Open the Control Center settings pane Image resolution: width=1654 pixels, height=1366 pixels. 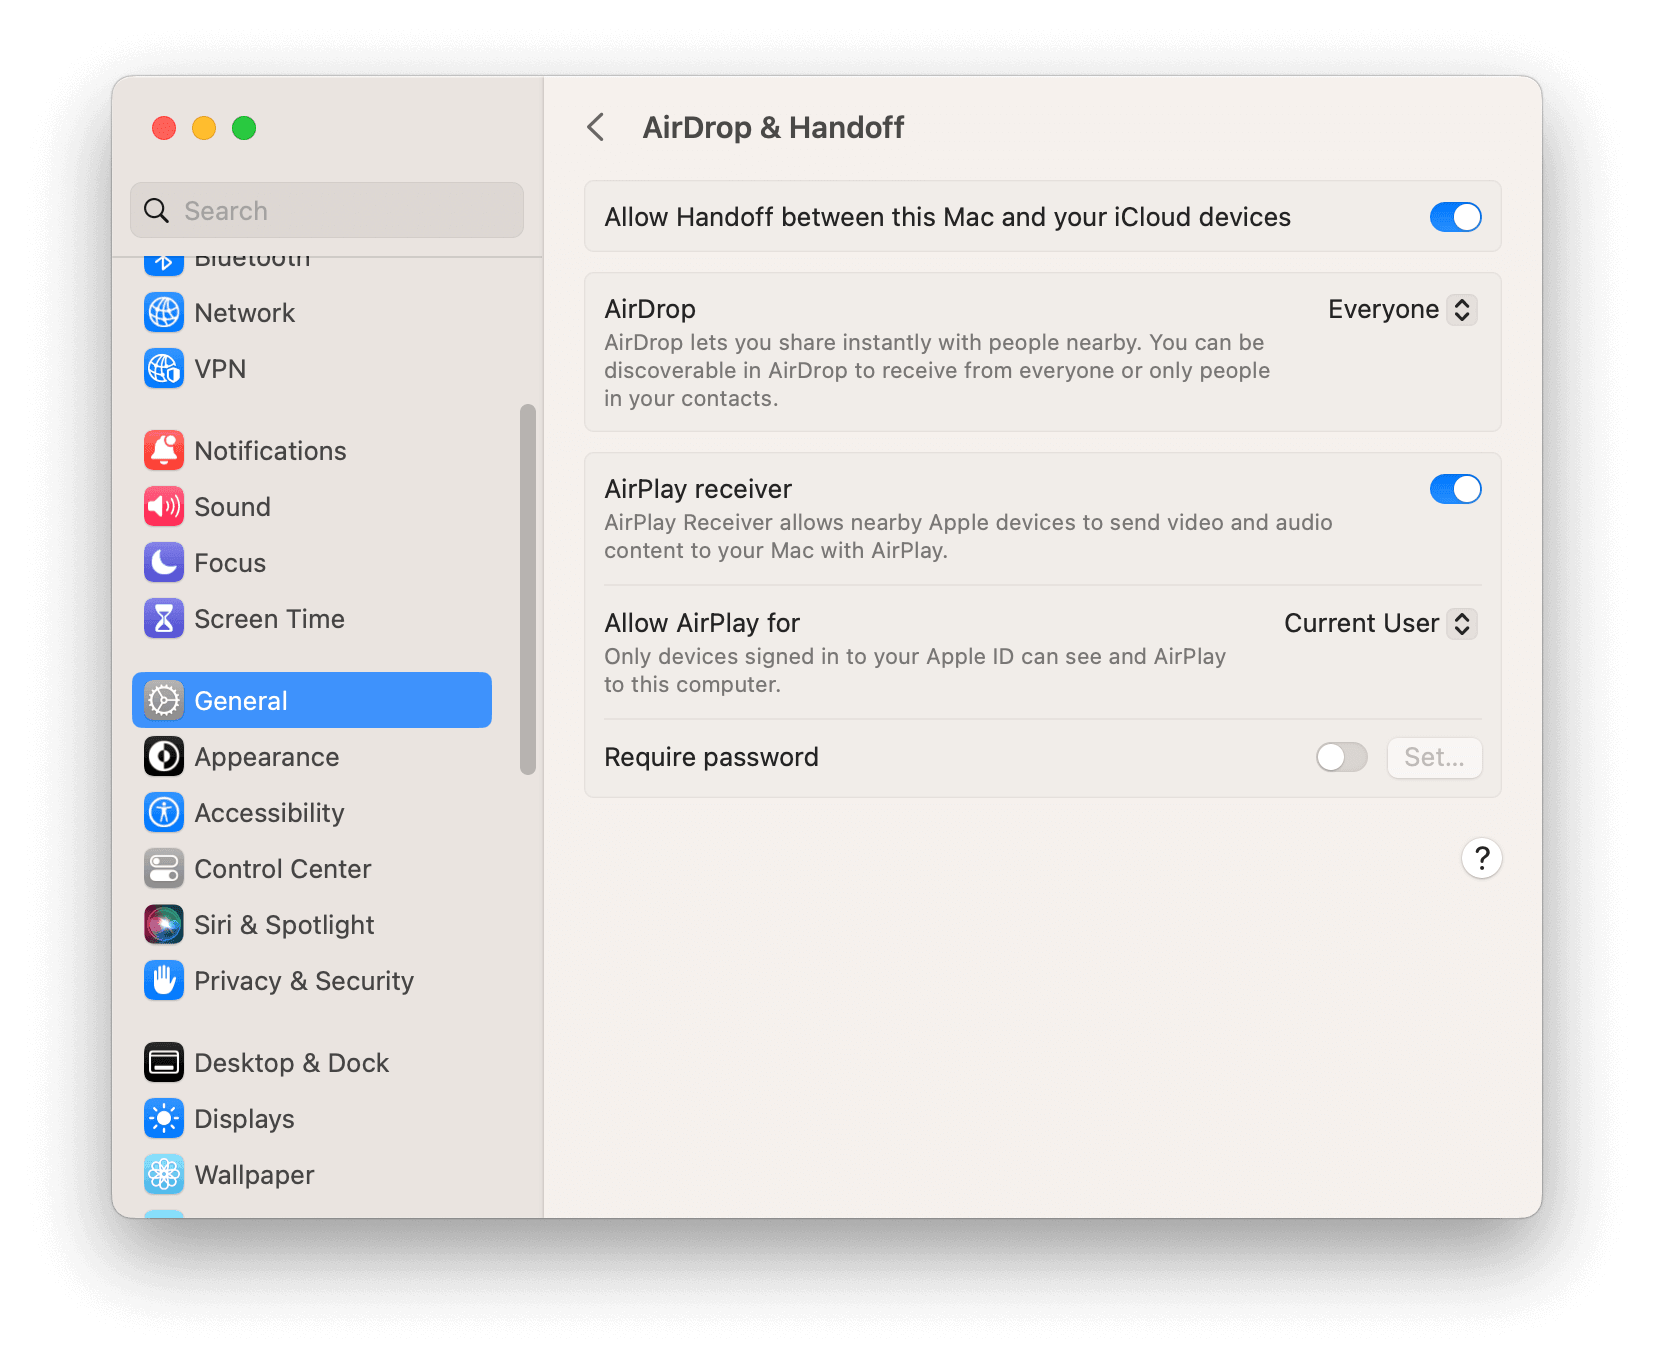282,869
